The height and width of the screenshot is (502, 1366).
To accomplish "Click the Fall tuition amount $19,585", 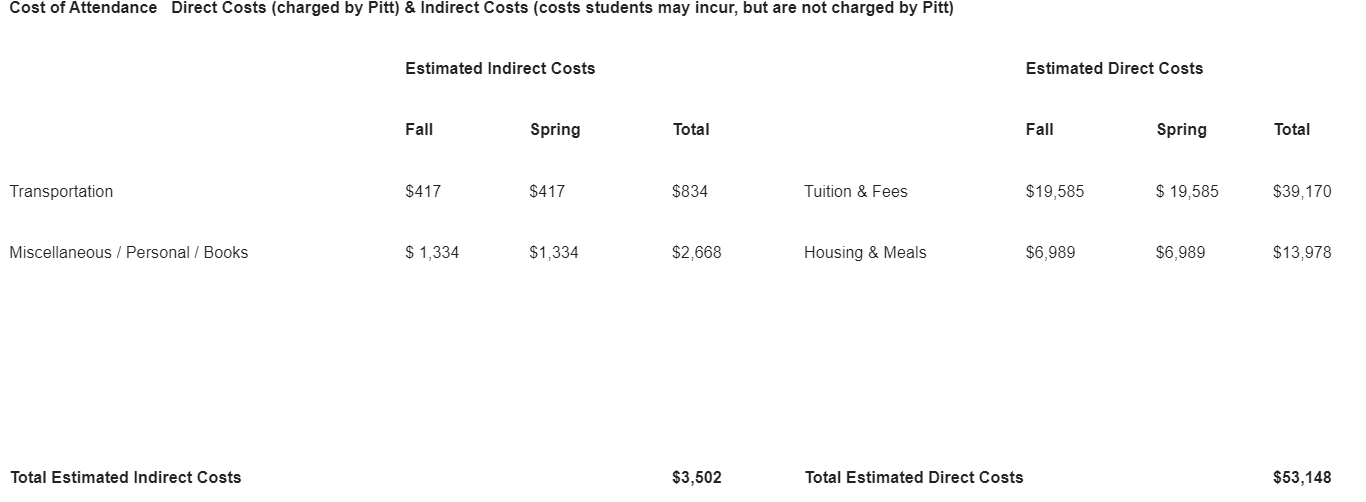I will pyautogui.click(x=1054, y=191).
